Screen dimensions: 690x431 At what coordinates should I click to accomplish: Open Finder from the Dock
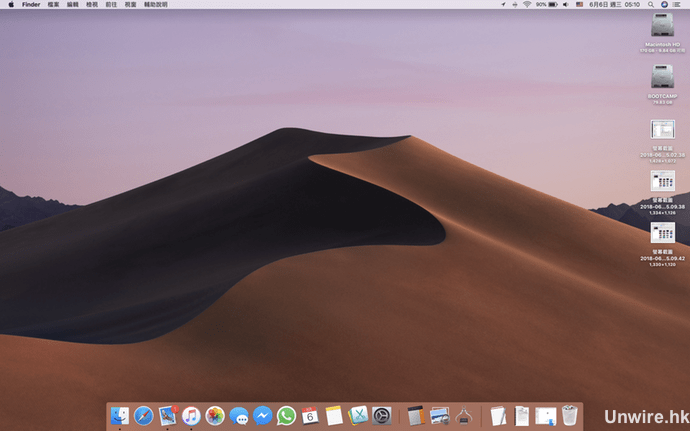point(120,416)
